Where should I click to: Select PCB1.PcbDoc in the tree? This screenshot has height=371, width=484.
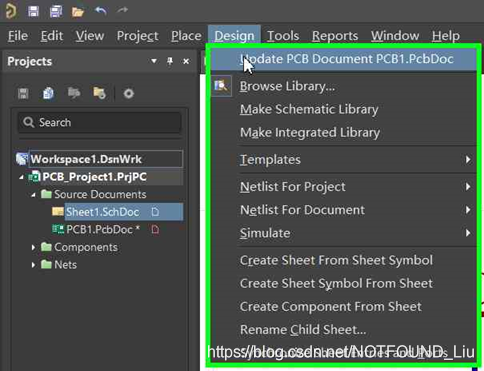click(x=103, y=230)
